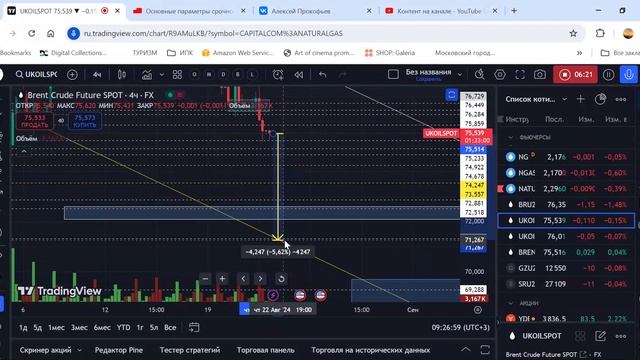This screenshot has height=360, width=640.
Task: Edit UKOILSPOT symbol notes pencil icon
Action: [x=600, y=336]
